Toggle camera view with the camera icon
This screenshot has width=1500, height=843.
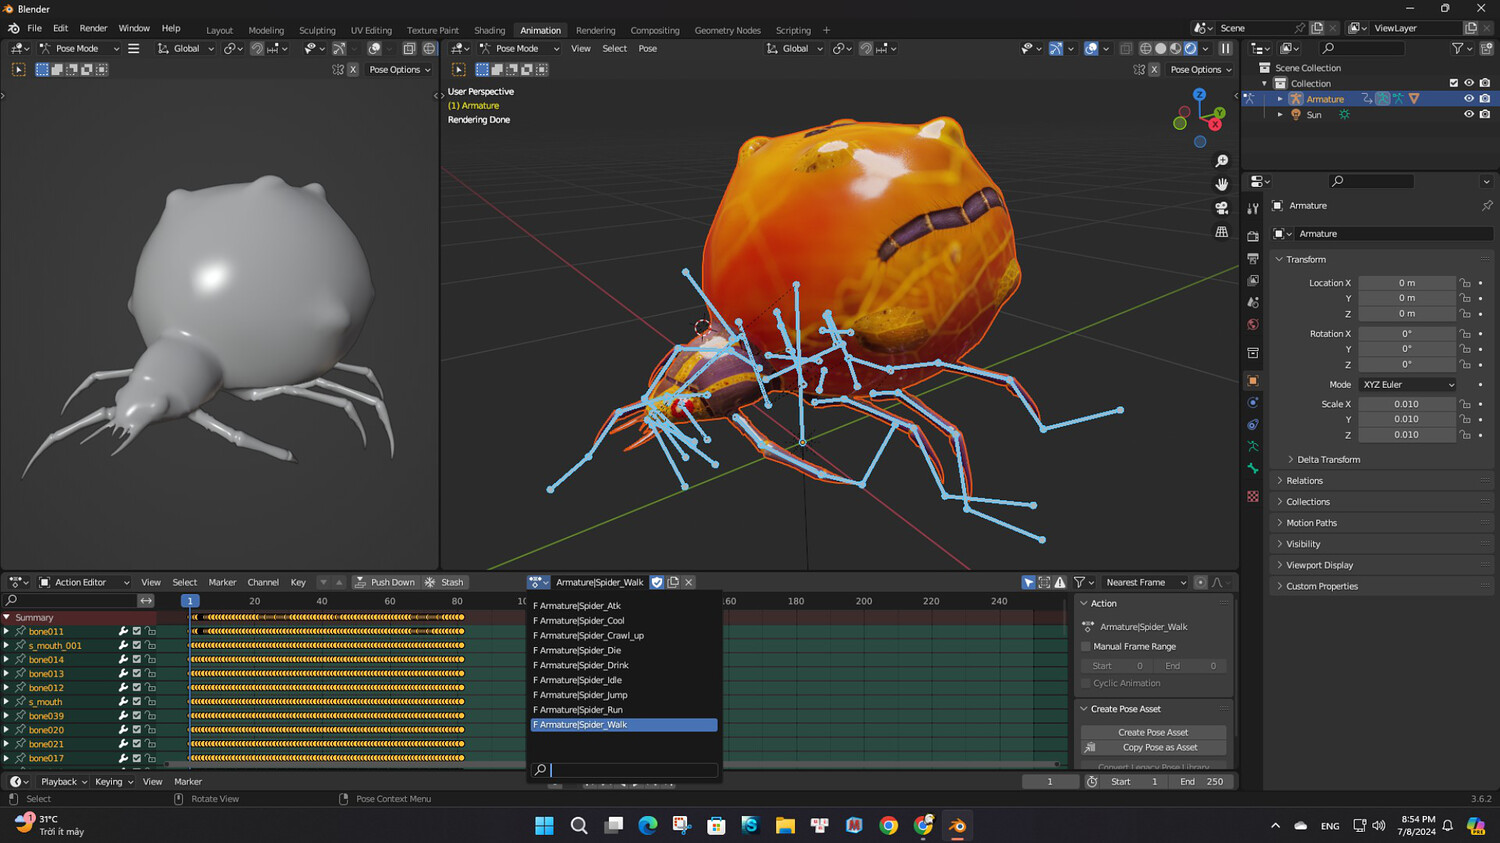[1221, 208]
